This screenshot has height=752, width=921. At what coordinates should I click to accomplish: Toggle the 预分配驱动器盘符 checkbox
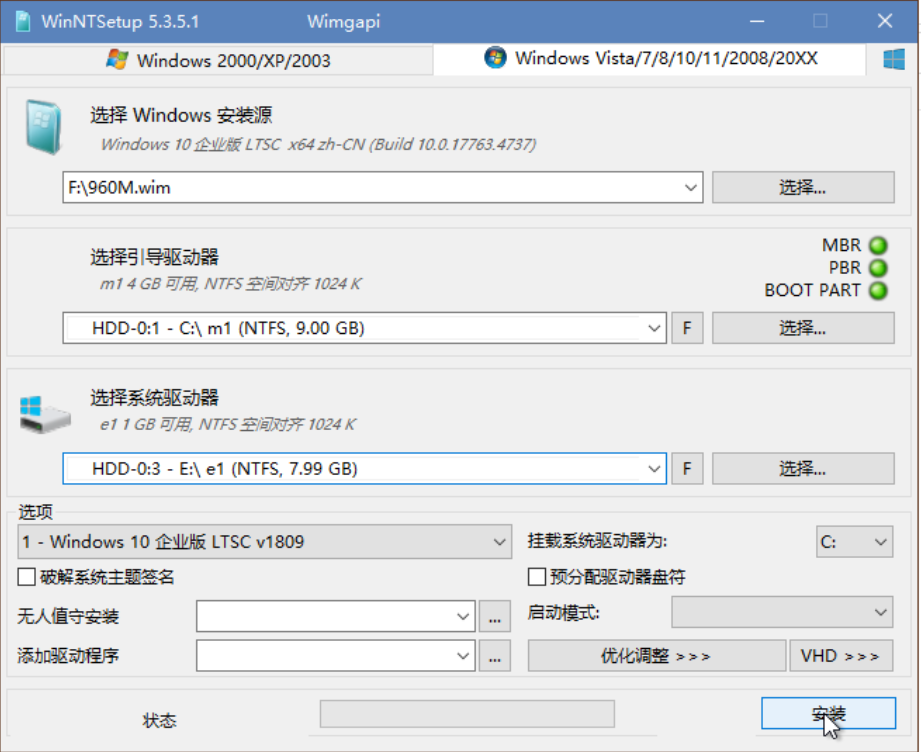pos(537,577)
